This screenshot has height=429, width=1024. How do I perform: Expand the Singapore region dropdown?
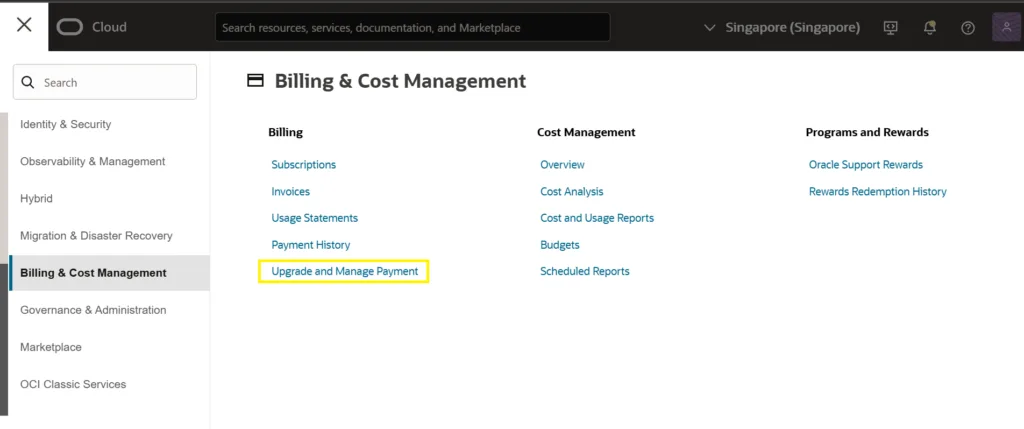782,28
